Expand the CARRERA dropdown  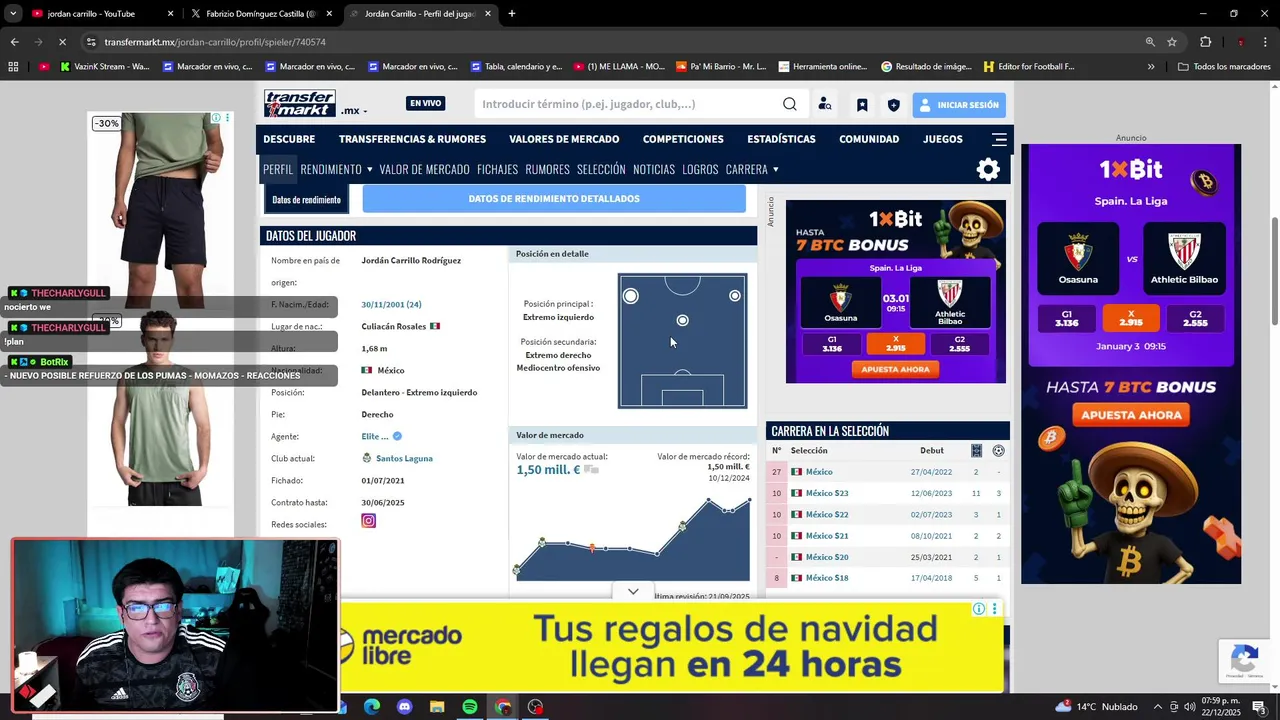click(x=752, y=169)
